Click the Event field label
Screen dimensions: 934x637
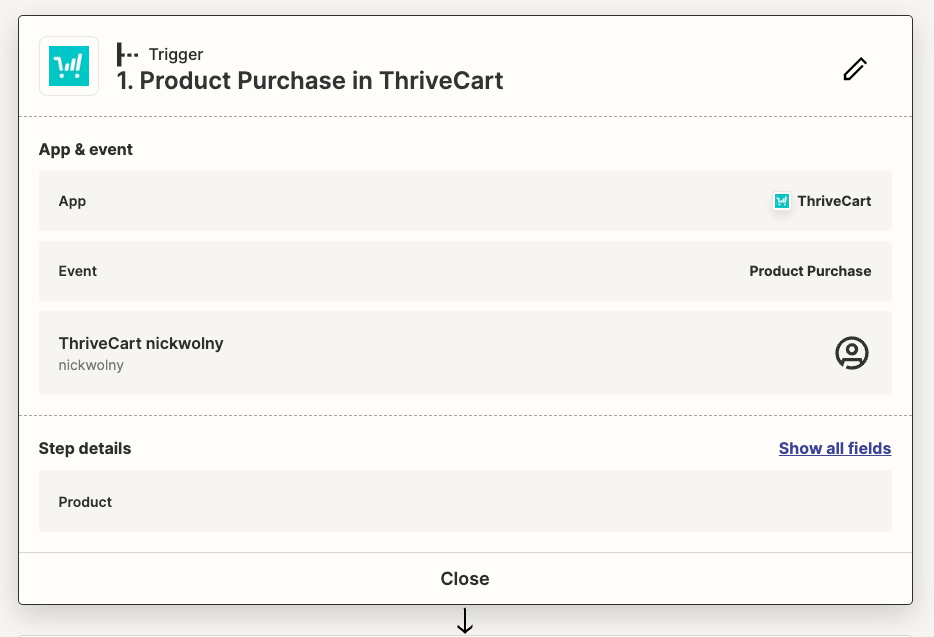click(x=78, y=271)
